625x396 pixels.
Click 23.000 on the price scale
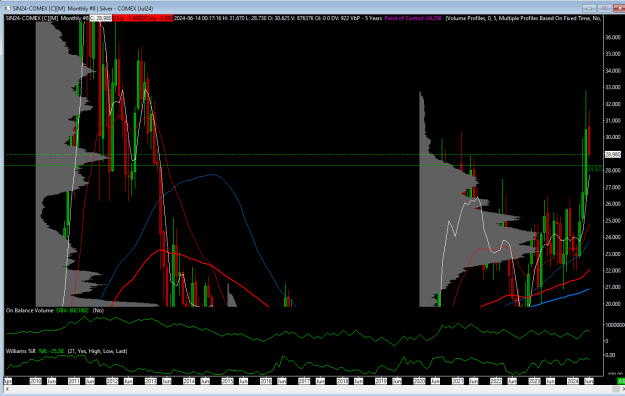pos(613,254)
